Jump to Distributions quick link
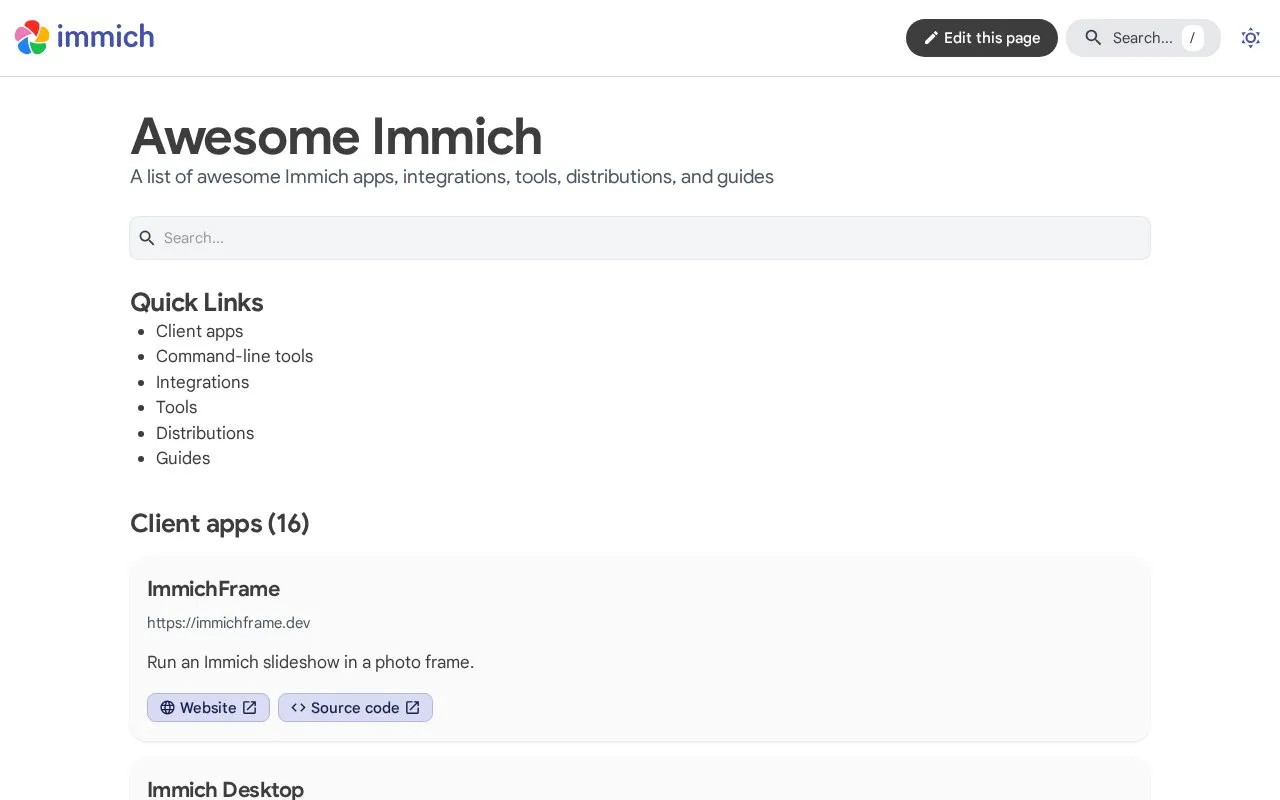The image size is (1280, 800). tap(205, 433)
